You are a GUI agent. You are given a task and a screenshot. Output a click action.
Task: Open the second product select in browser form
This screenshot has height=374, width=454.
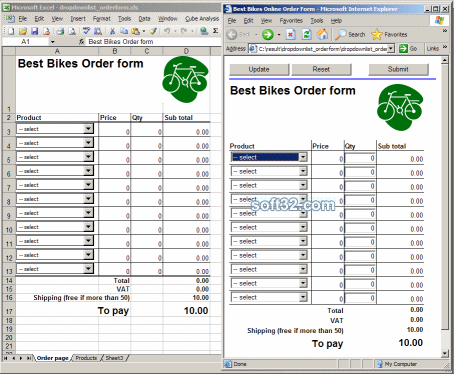coord(303,171)
